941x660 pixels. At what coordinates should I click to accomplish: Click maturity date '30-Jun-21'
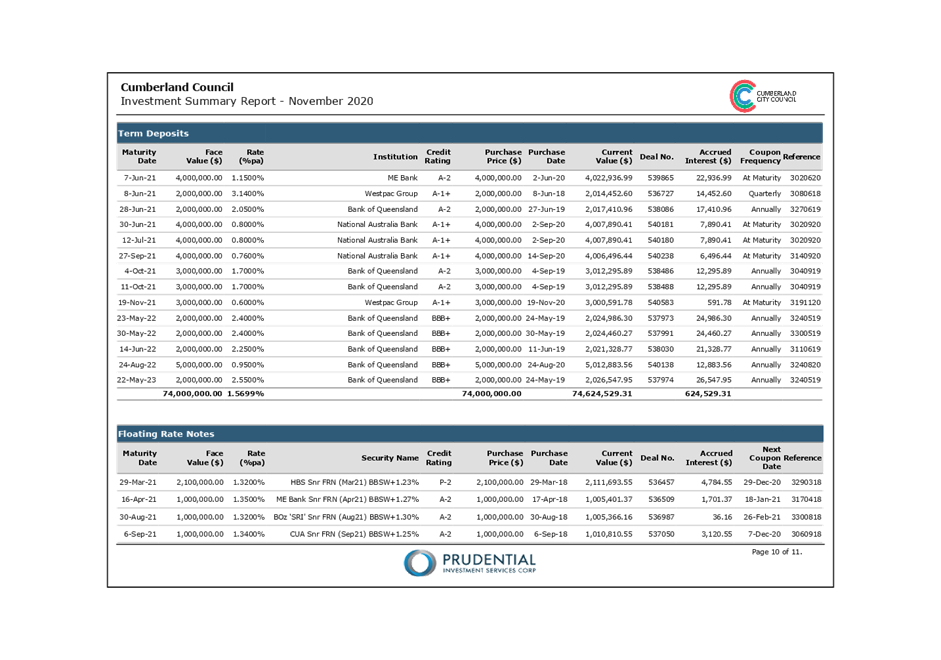pyautogui.click(x=137, y=224)
